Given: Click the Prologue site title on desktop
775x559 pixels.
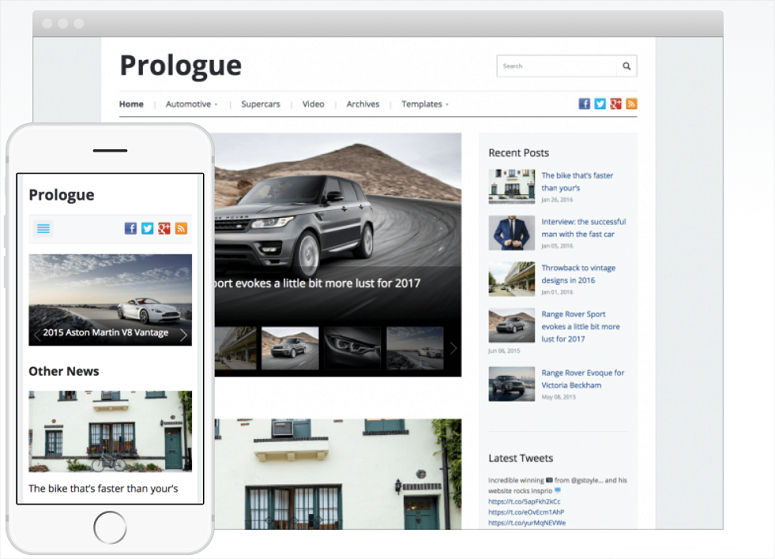Looking at the screenshot, I should [181, 66].
